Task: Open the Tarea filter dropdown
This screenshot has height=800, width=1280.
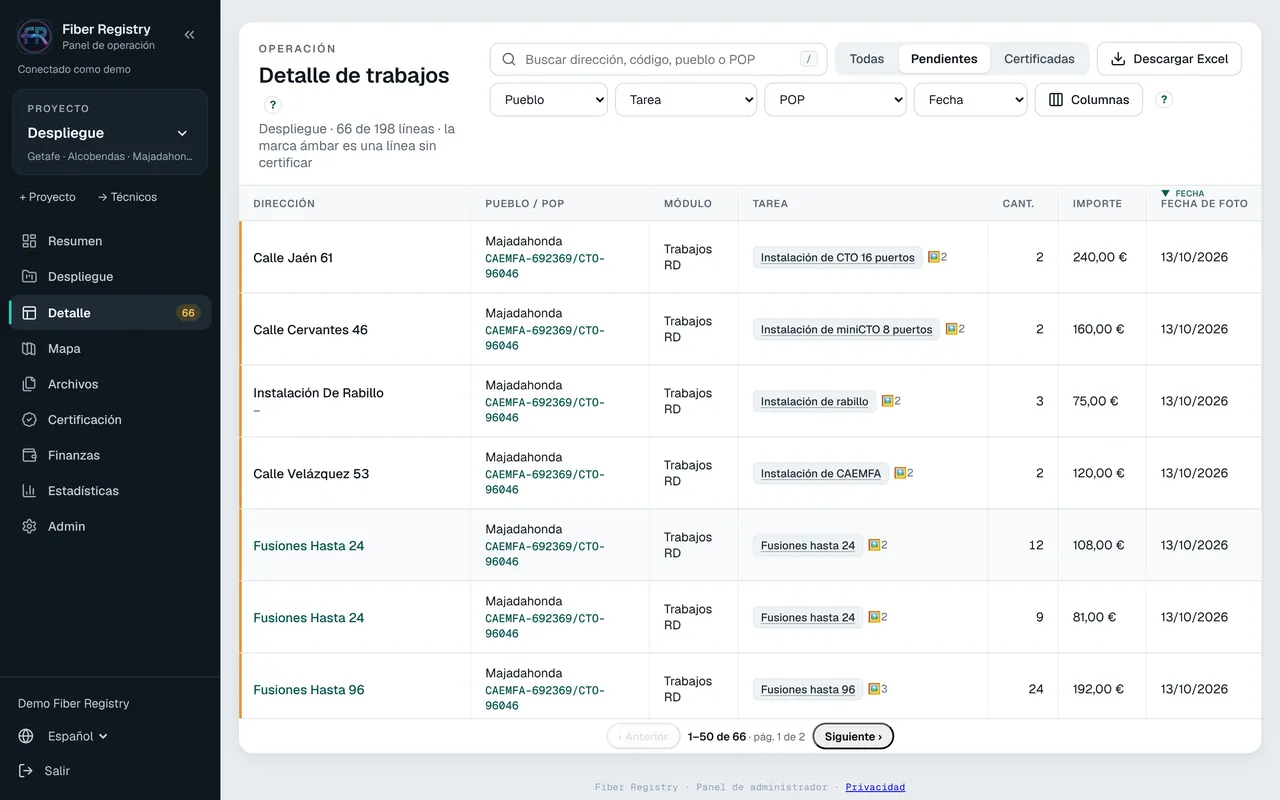Action: [x=686, y=100]
